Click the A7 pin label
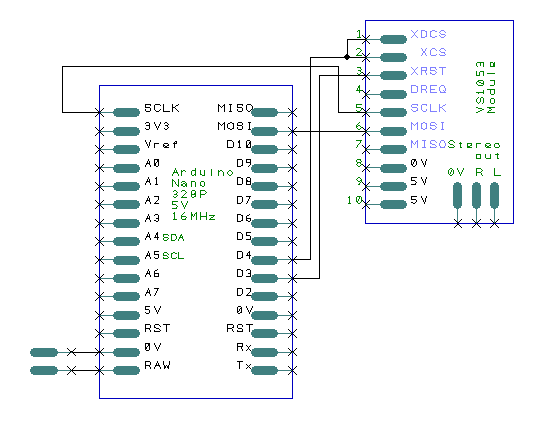The width and height of the screenshot is (543, 435). 152,292
